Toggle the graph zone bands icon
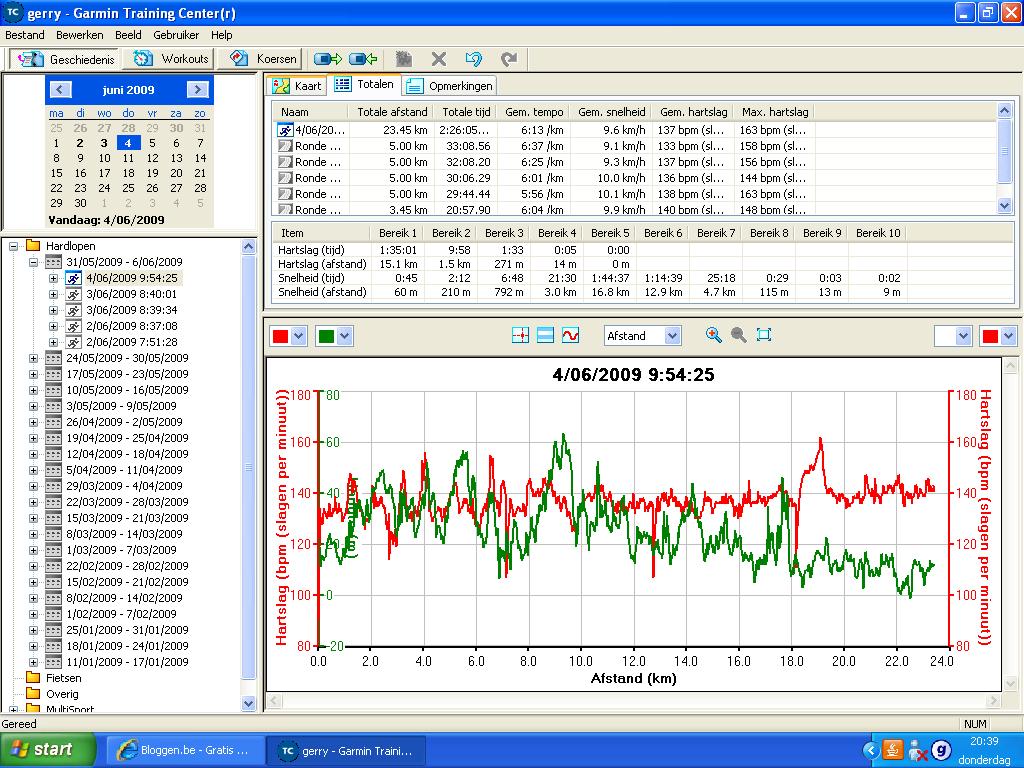The height and width of the screenshot is (768, 1024). (x=545, y=336)
